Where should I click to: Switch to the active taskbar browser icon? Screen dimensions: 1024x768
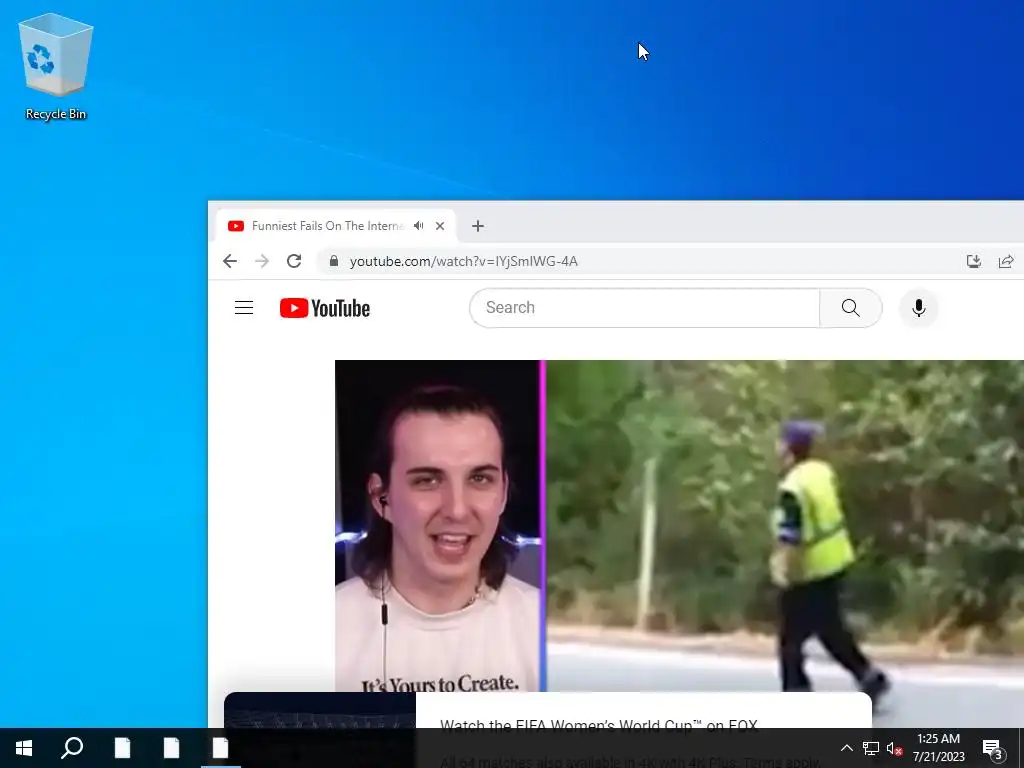[x=220, y=748]
